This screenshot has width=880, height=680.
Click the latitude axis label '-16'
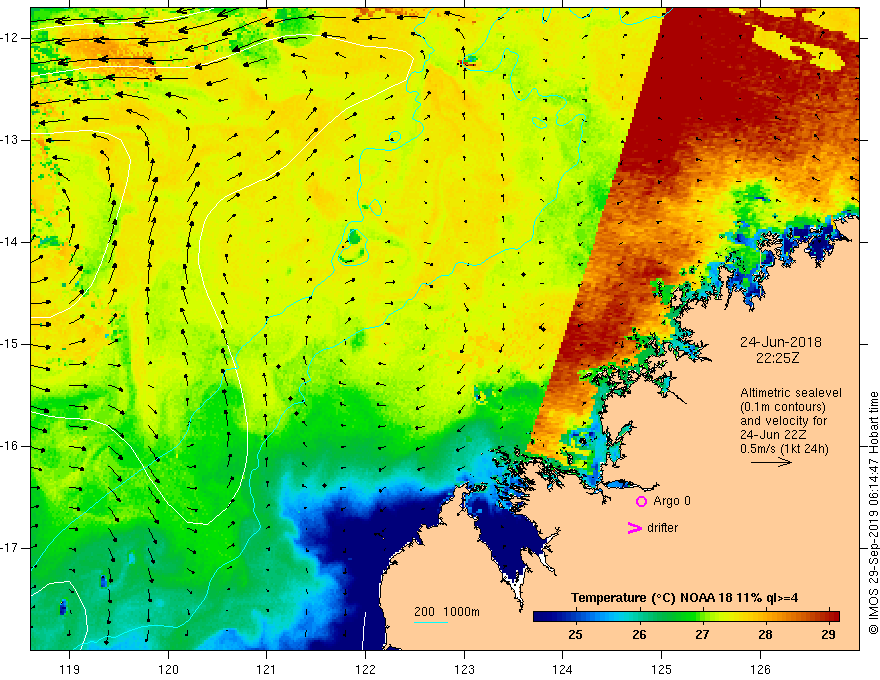11,446
